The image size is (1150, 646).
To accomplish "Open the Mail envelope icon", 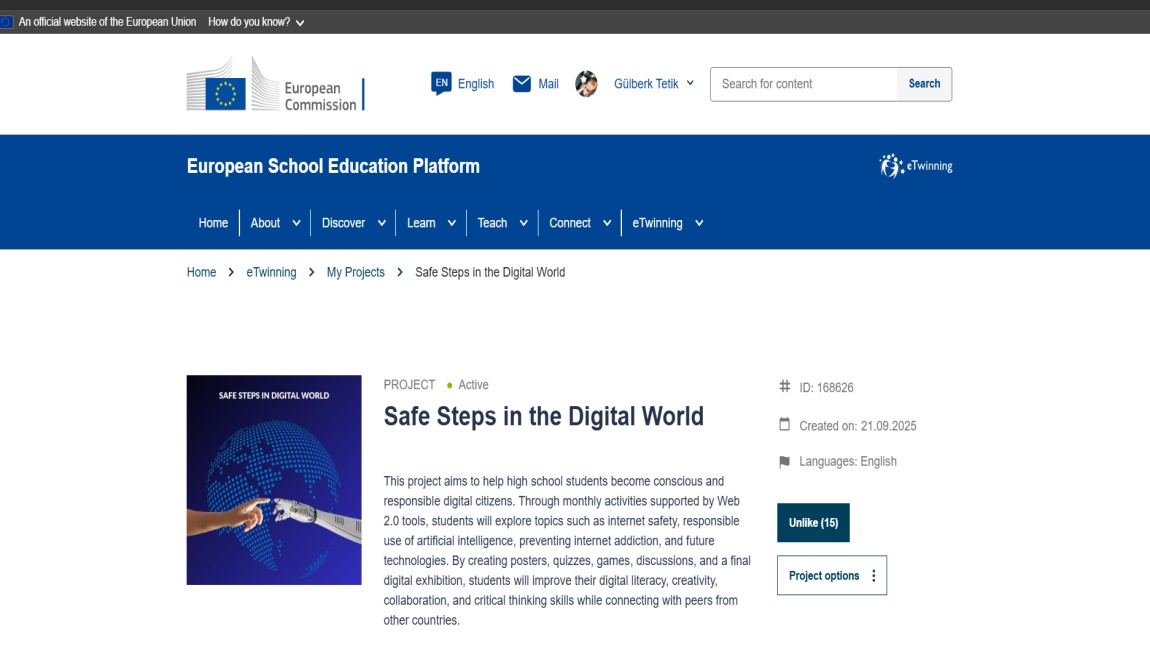I will [x=521, y=84].
